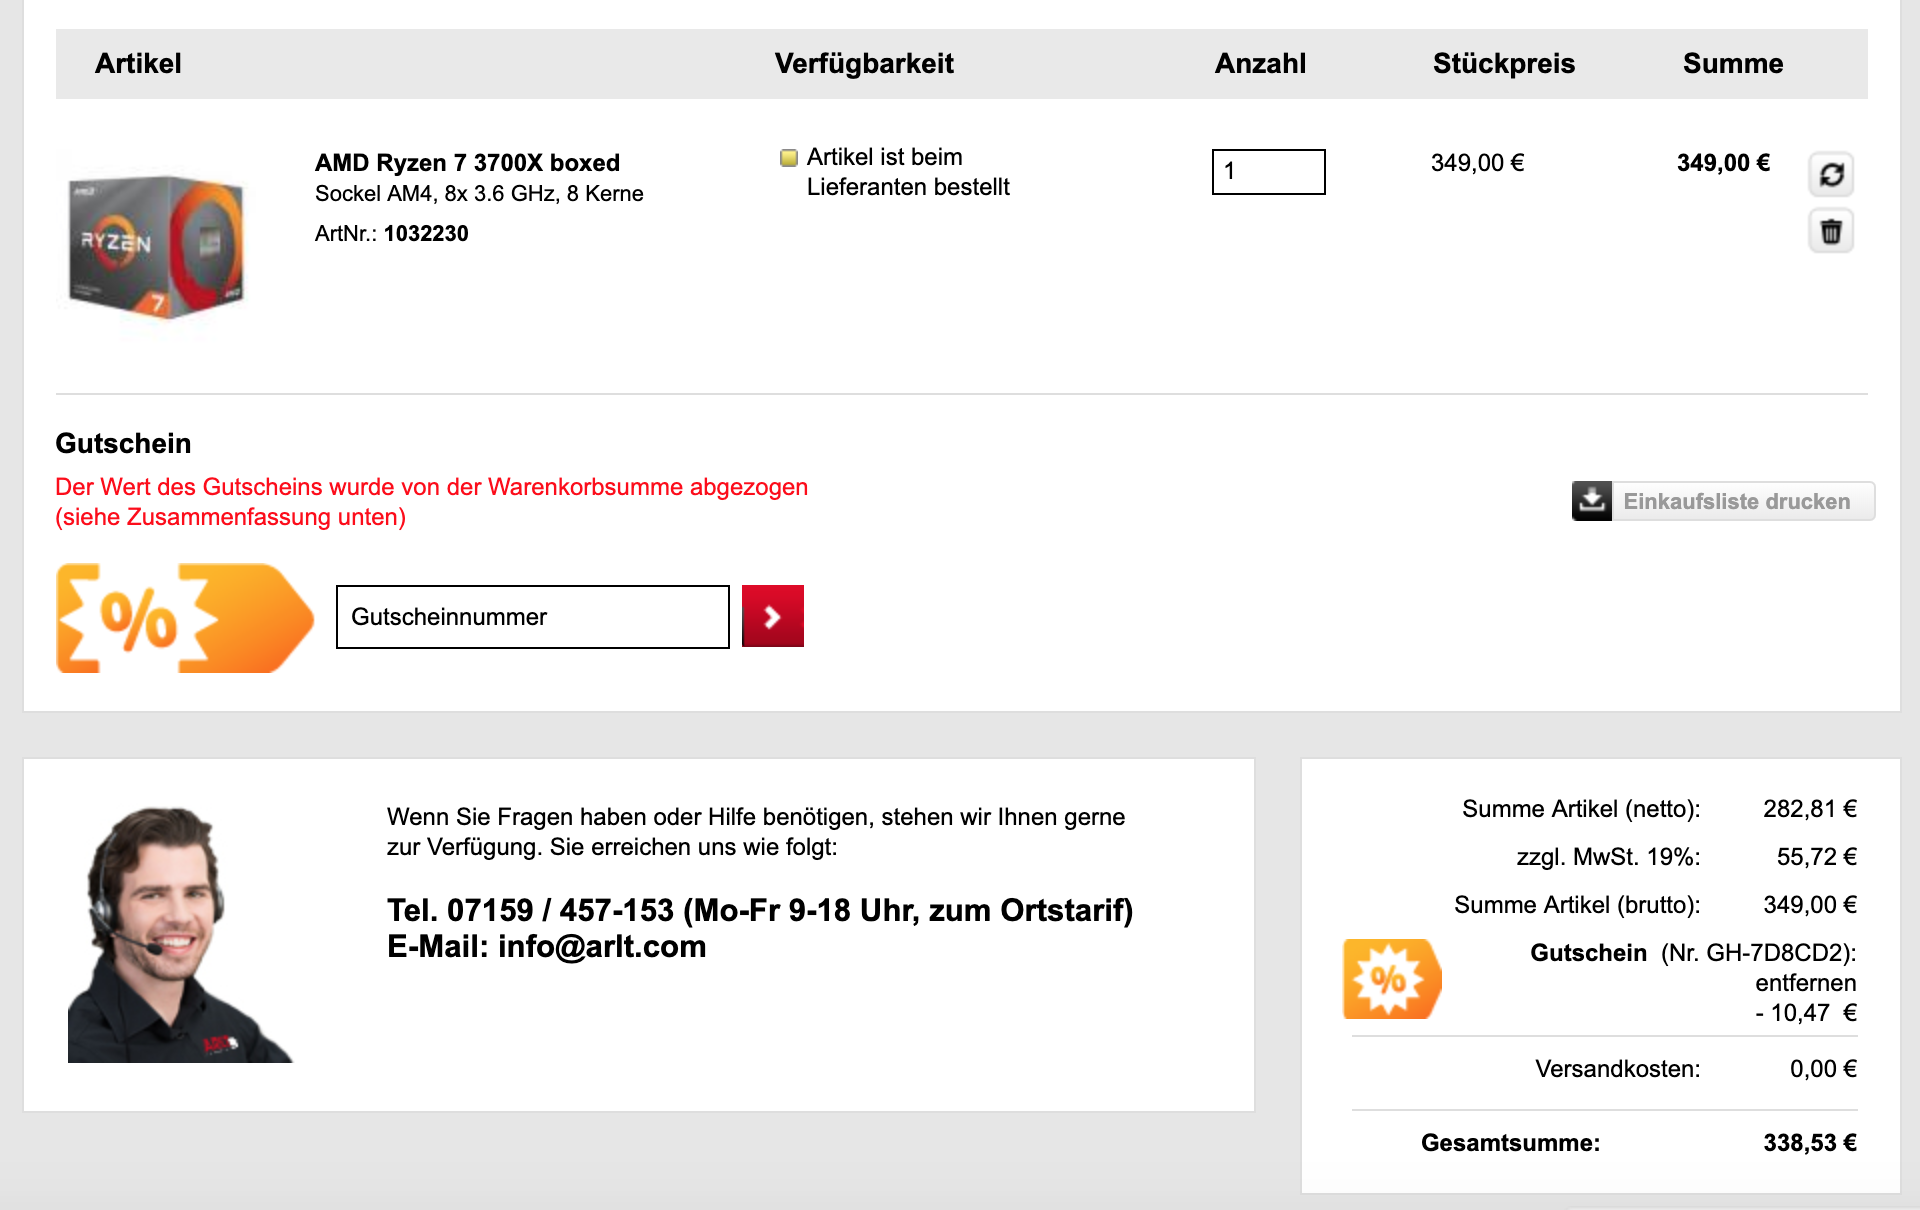Click the red voucher submit arrow

(772, 616)
